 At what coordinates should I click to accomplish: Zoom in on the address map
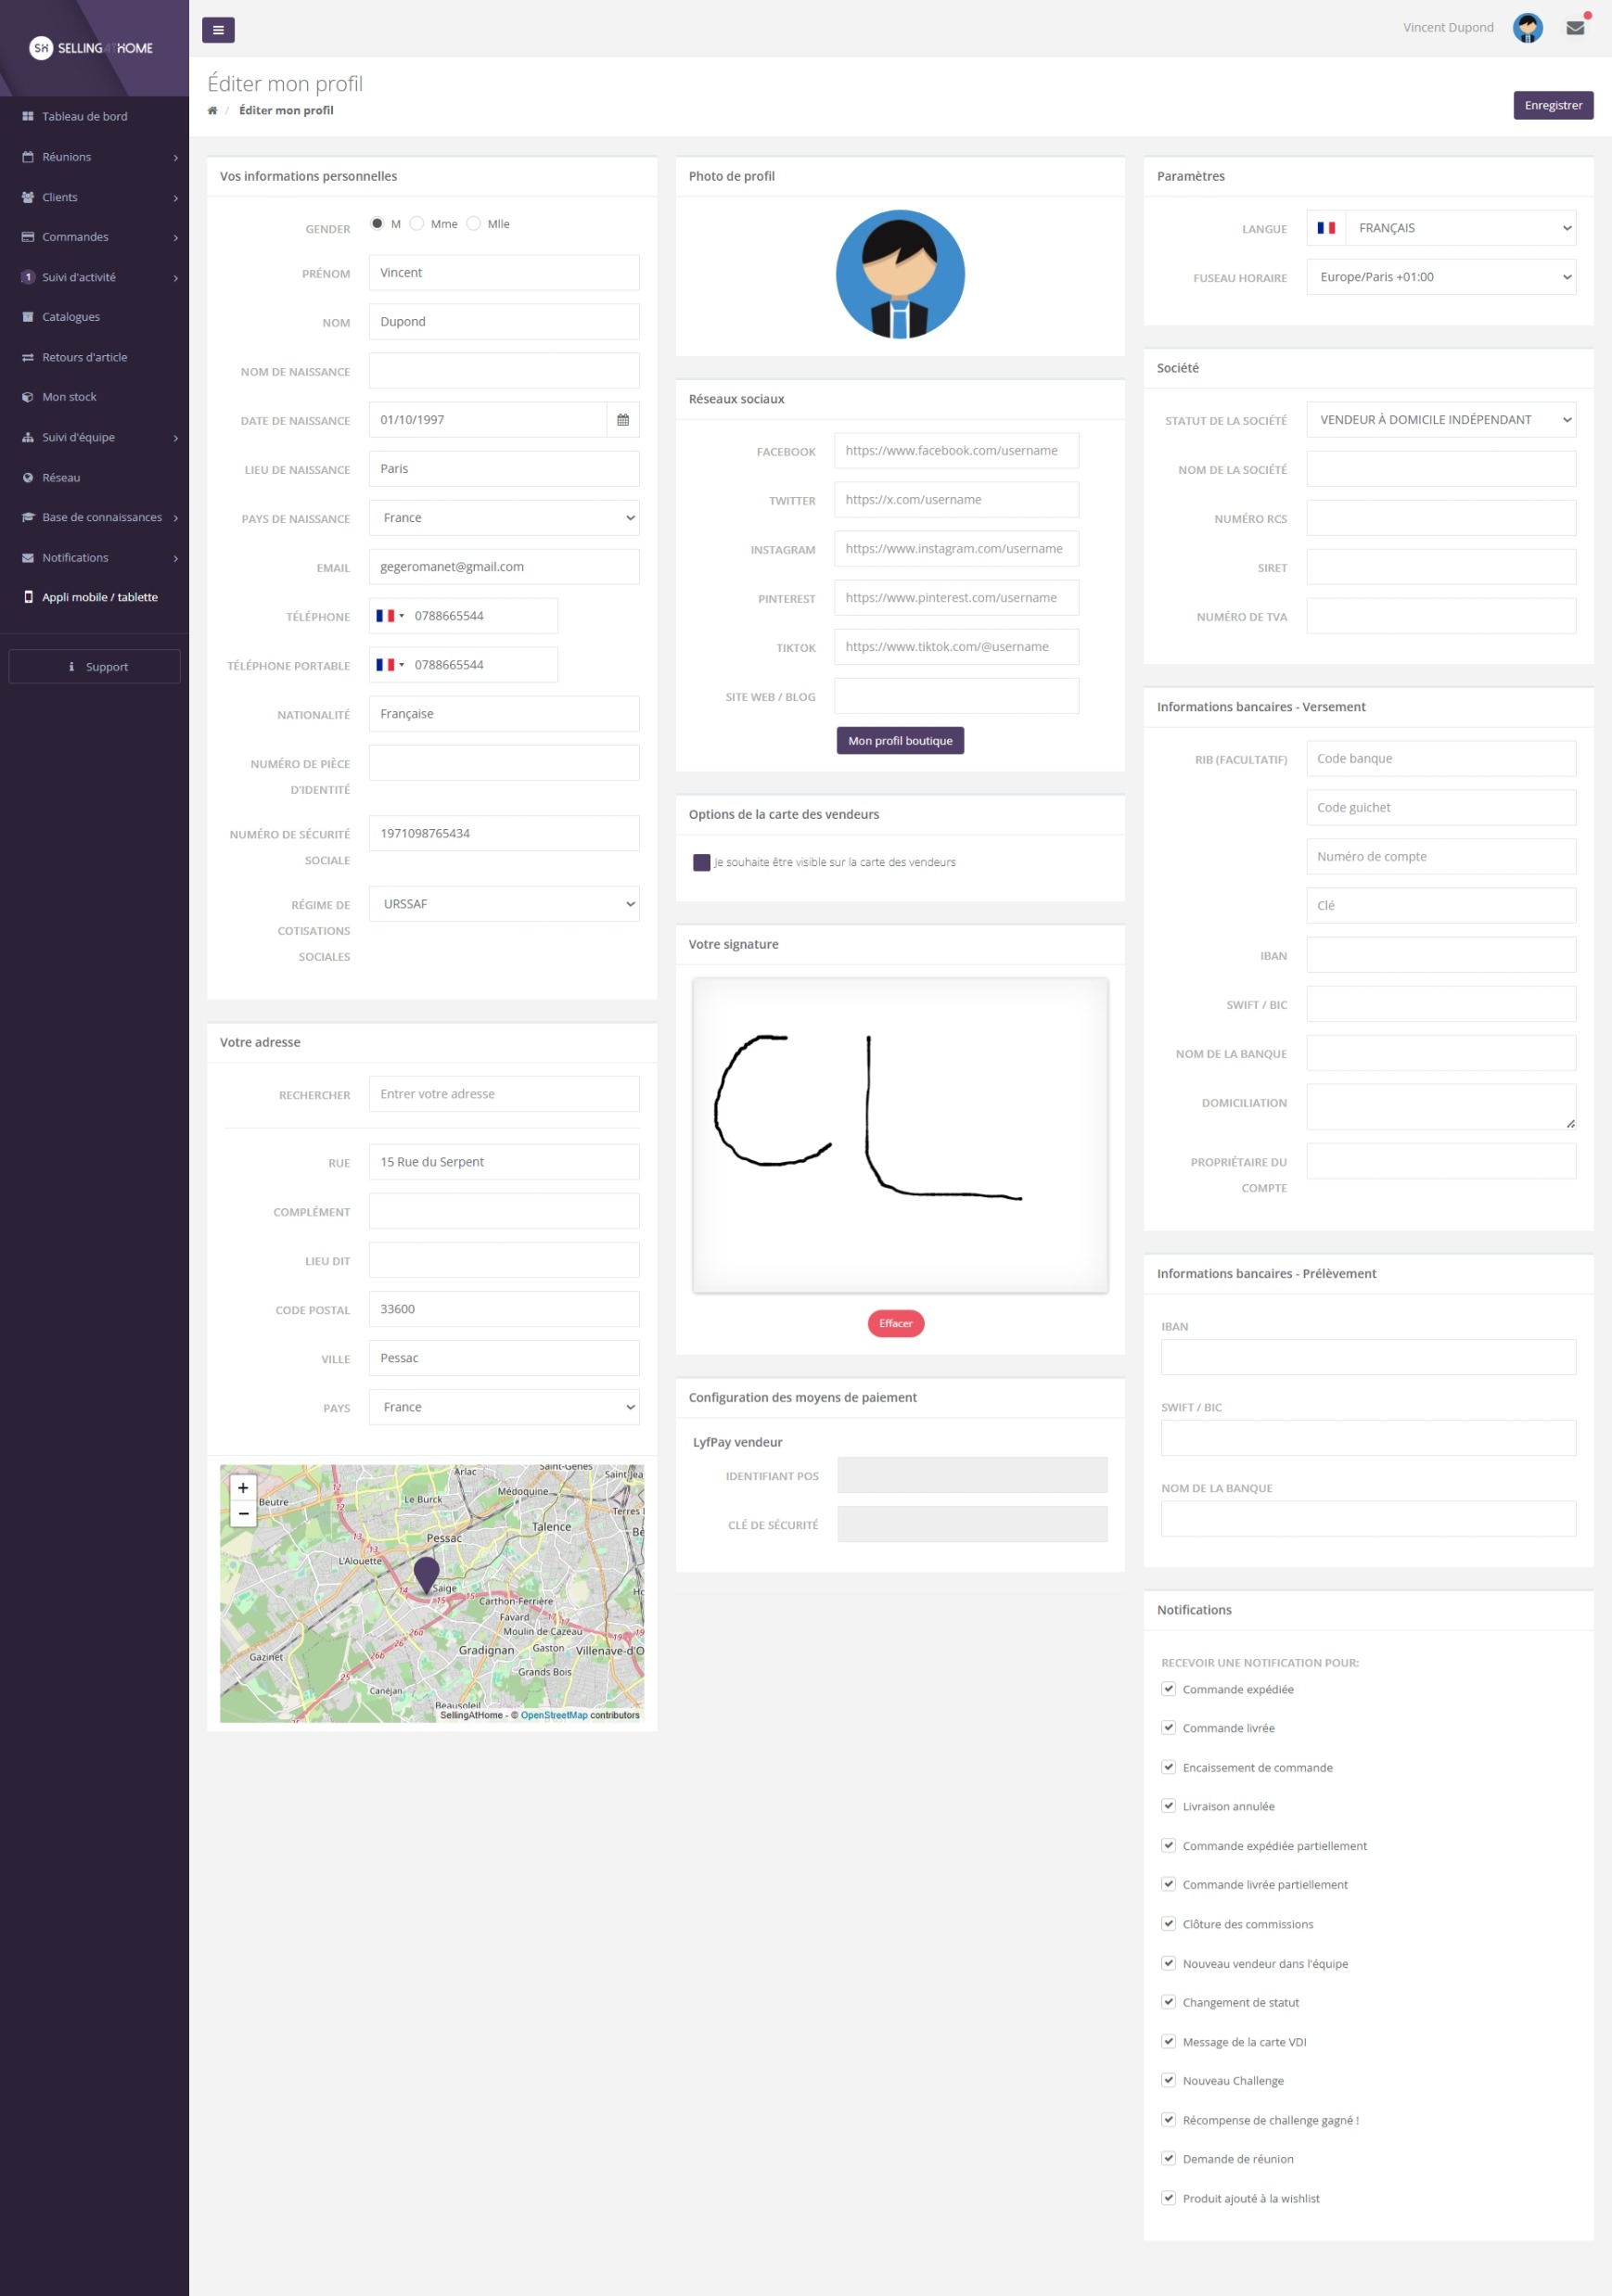(x=243, y=1487)
